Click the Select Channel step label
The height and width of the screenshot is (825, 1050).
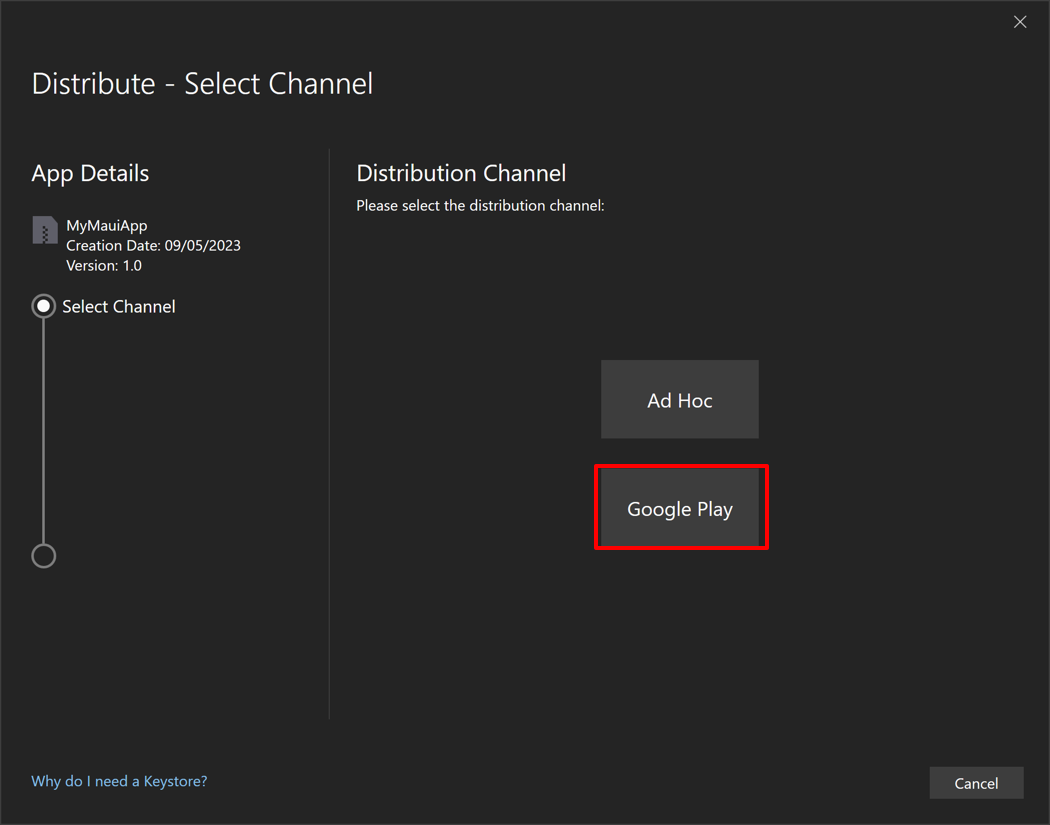pyautogui.click(x=118, y=307)
